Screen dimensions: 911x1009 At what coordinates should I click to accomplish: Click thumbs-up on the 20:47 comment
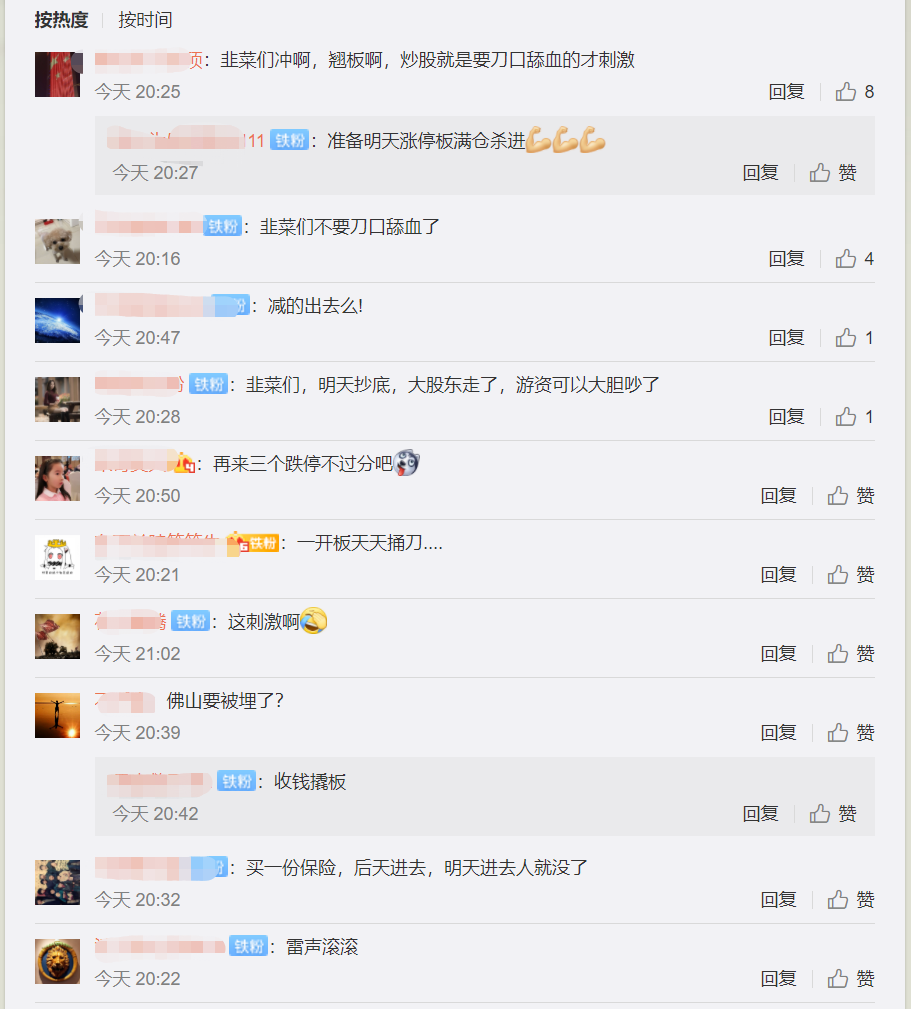[854, 338]
